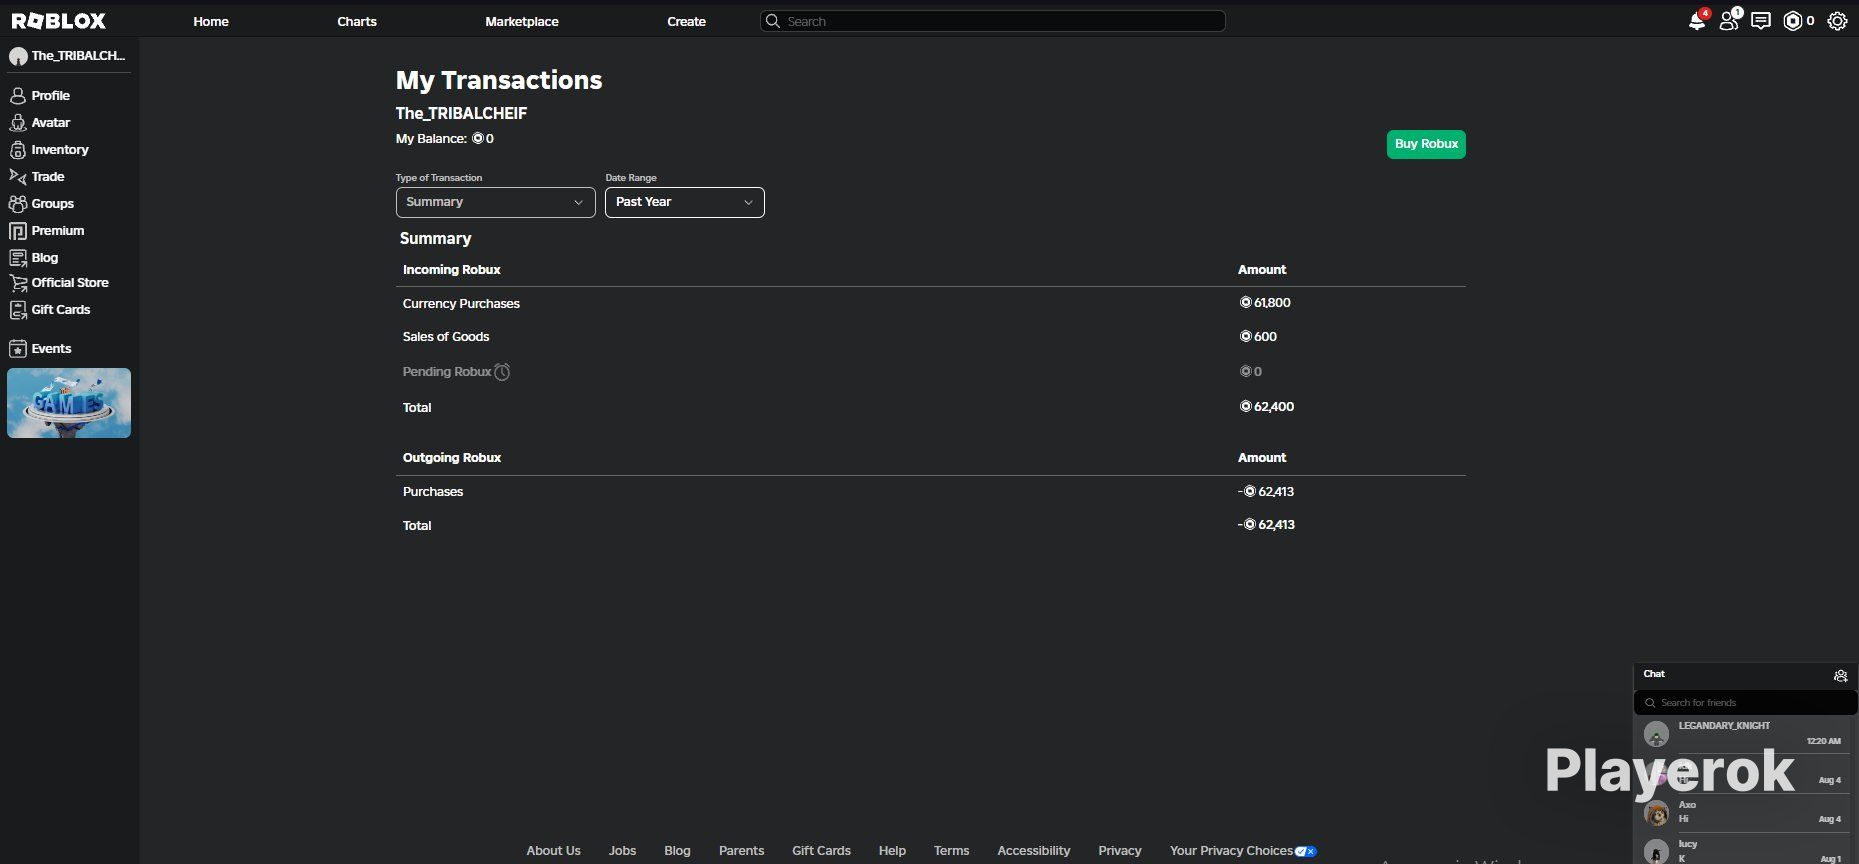Image resolution: width=1859 pixels, height=864 pixels.
Task: Expand the Type of Transaction dropdown
Action: click(x=495, y=202)
